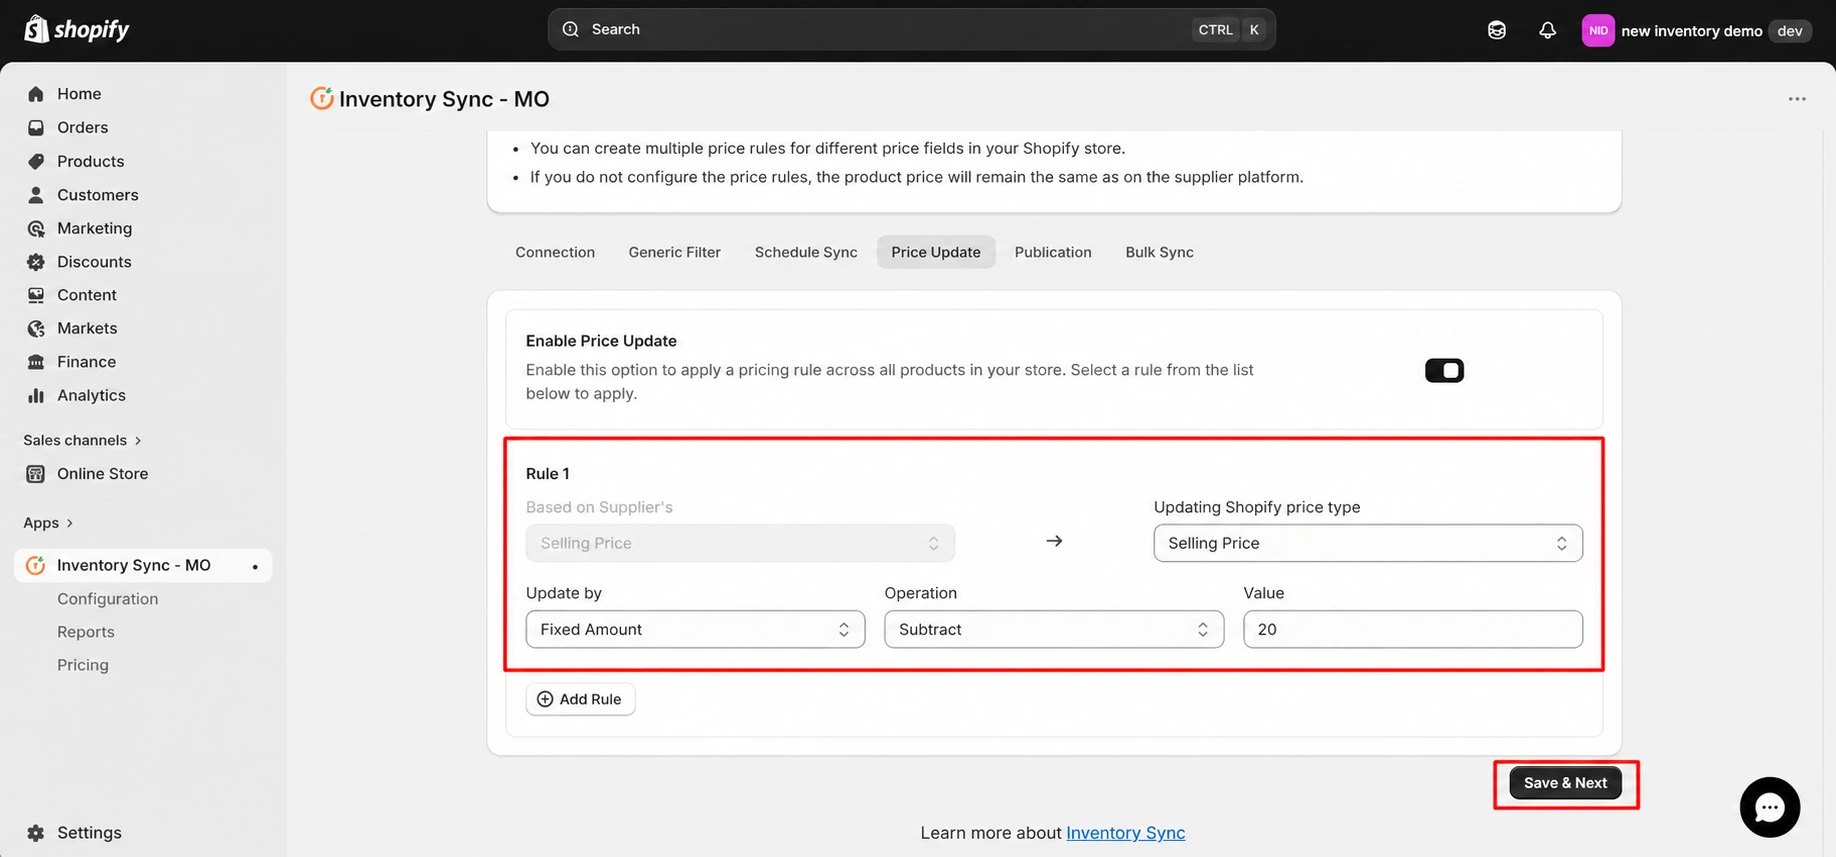The height and width of the screenshot is (857, 1836).
Task: Switch to the Schedule Sync tab
Action: click(806, 252)
